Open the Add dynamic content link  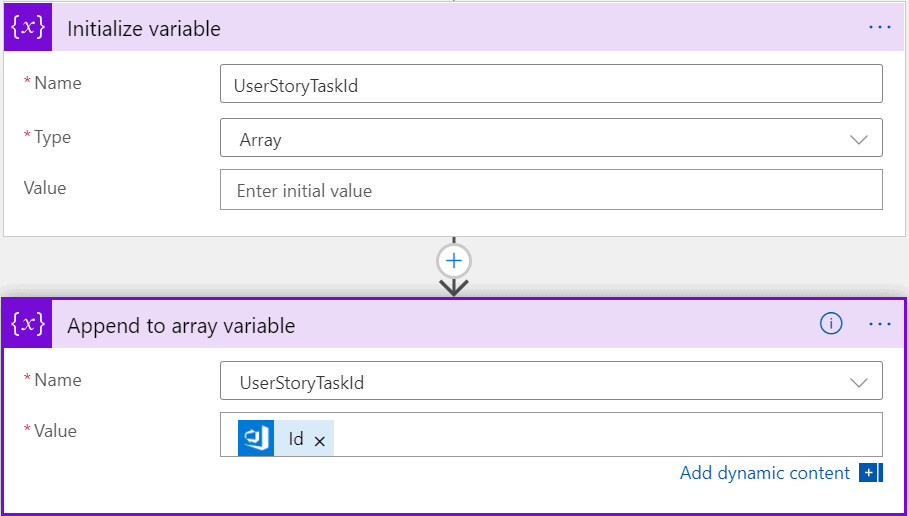coord(765,473)
